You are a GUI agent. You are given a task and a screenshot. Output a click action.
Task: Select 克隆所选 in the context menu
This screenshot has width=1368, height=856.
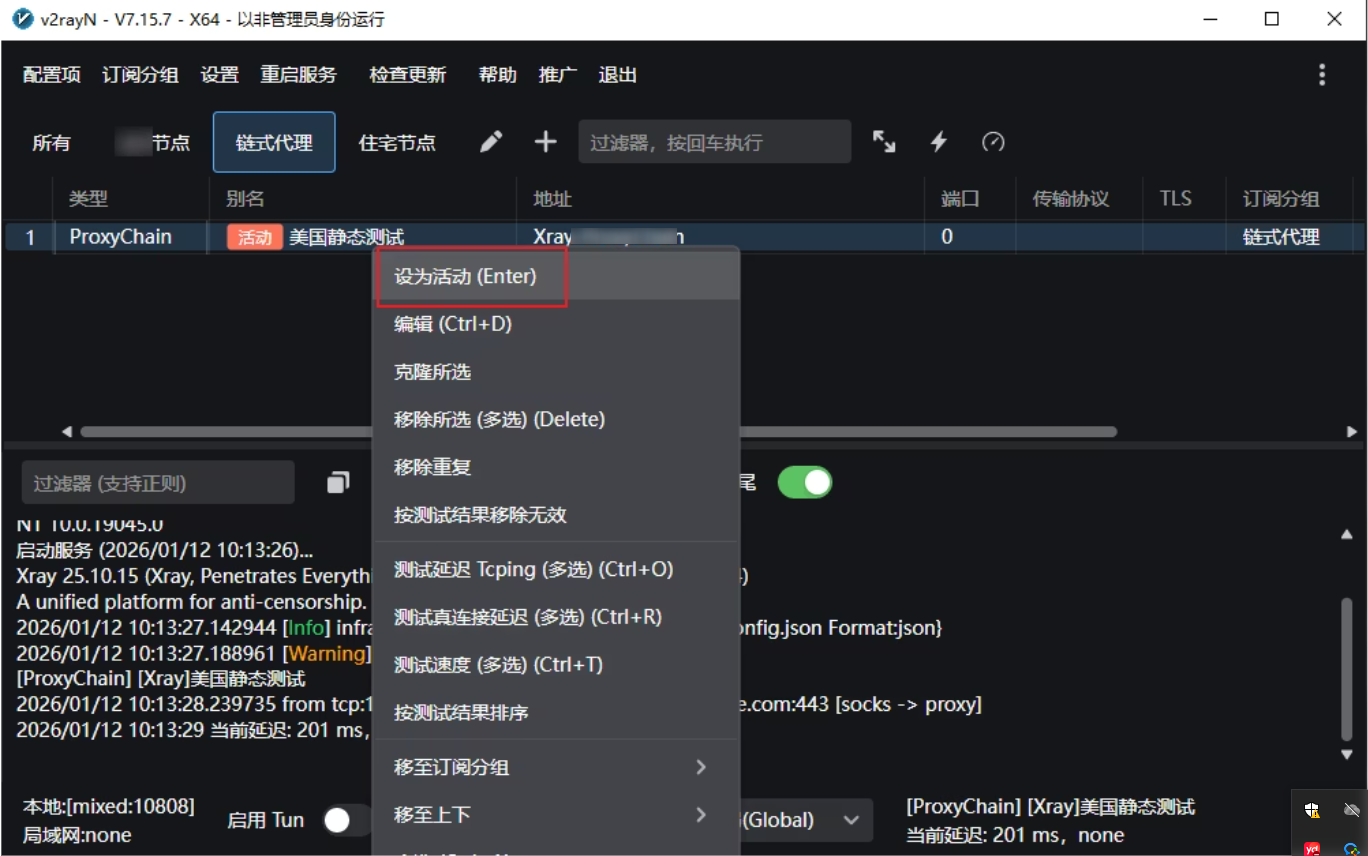click(433, 372)
